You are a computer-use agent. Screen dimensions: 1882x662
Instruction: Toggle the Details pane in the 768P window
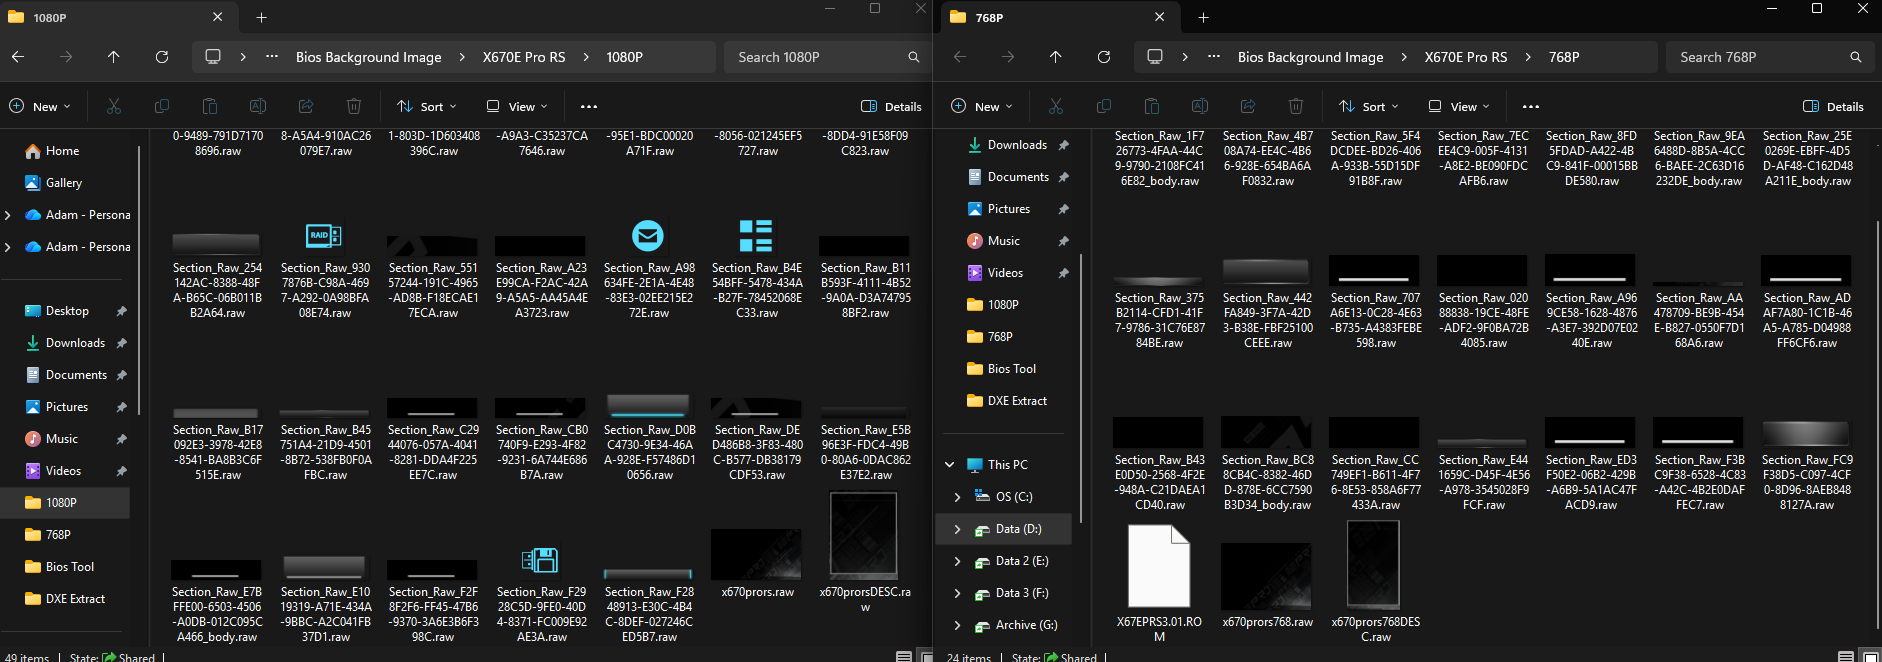[x=1833, y=106]
